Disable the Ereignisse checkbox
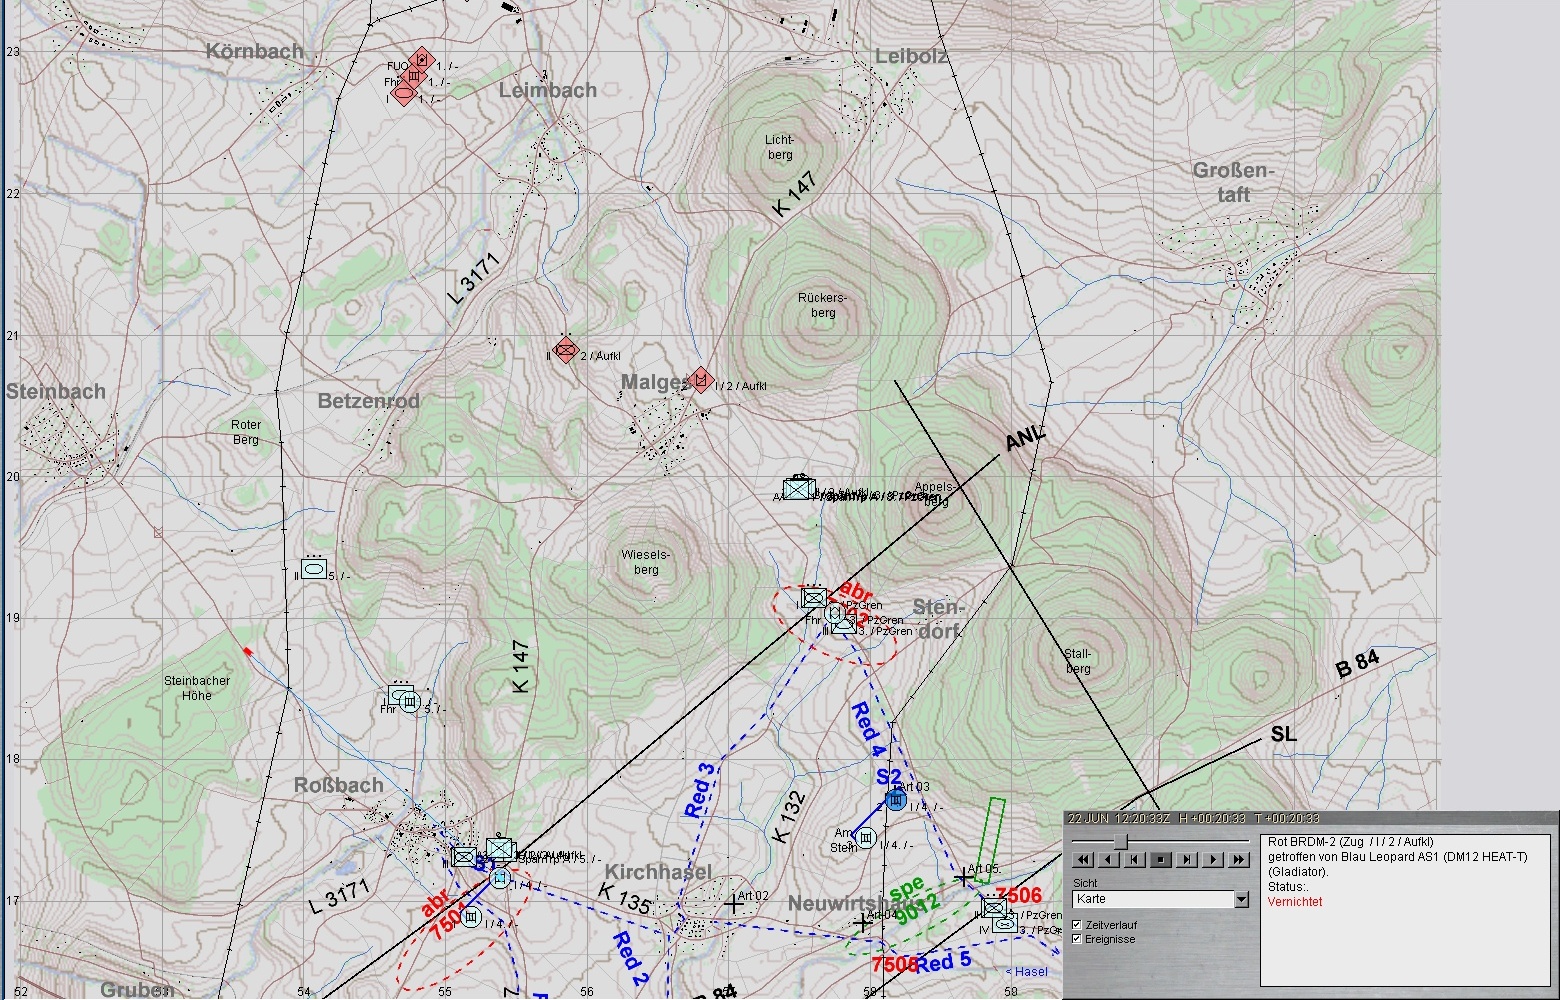The width and height of the screenshot is (1560, 1000). tap(1077, 939)
